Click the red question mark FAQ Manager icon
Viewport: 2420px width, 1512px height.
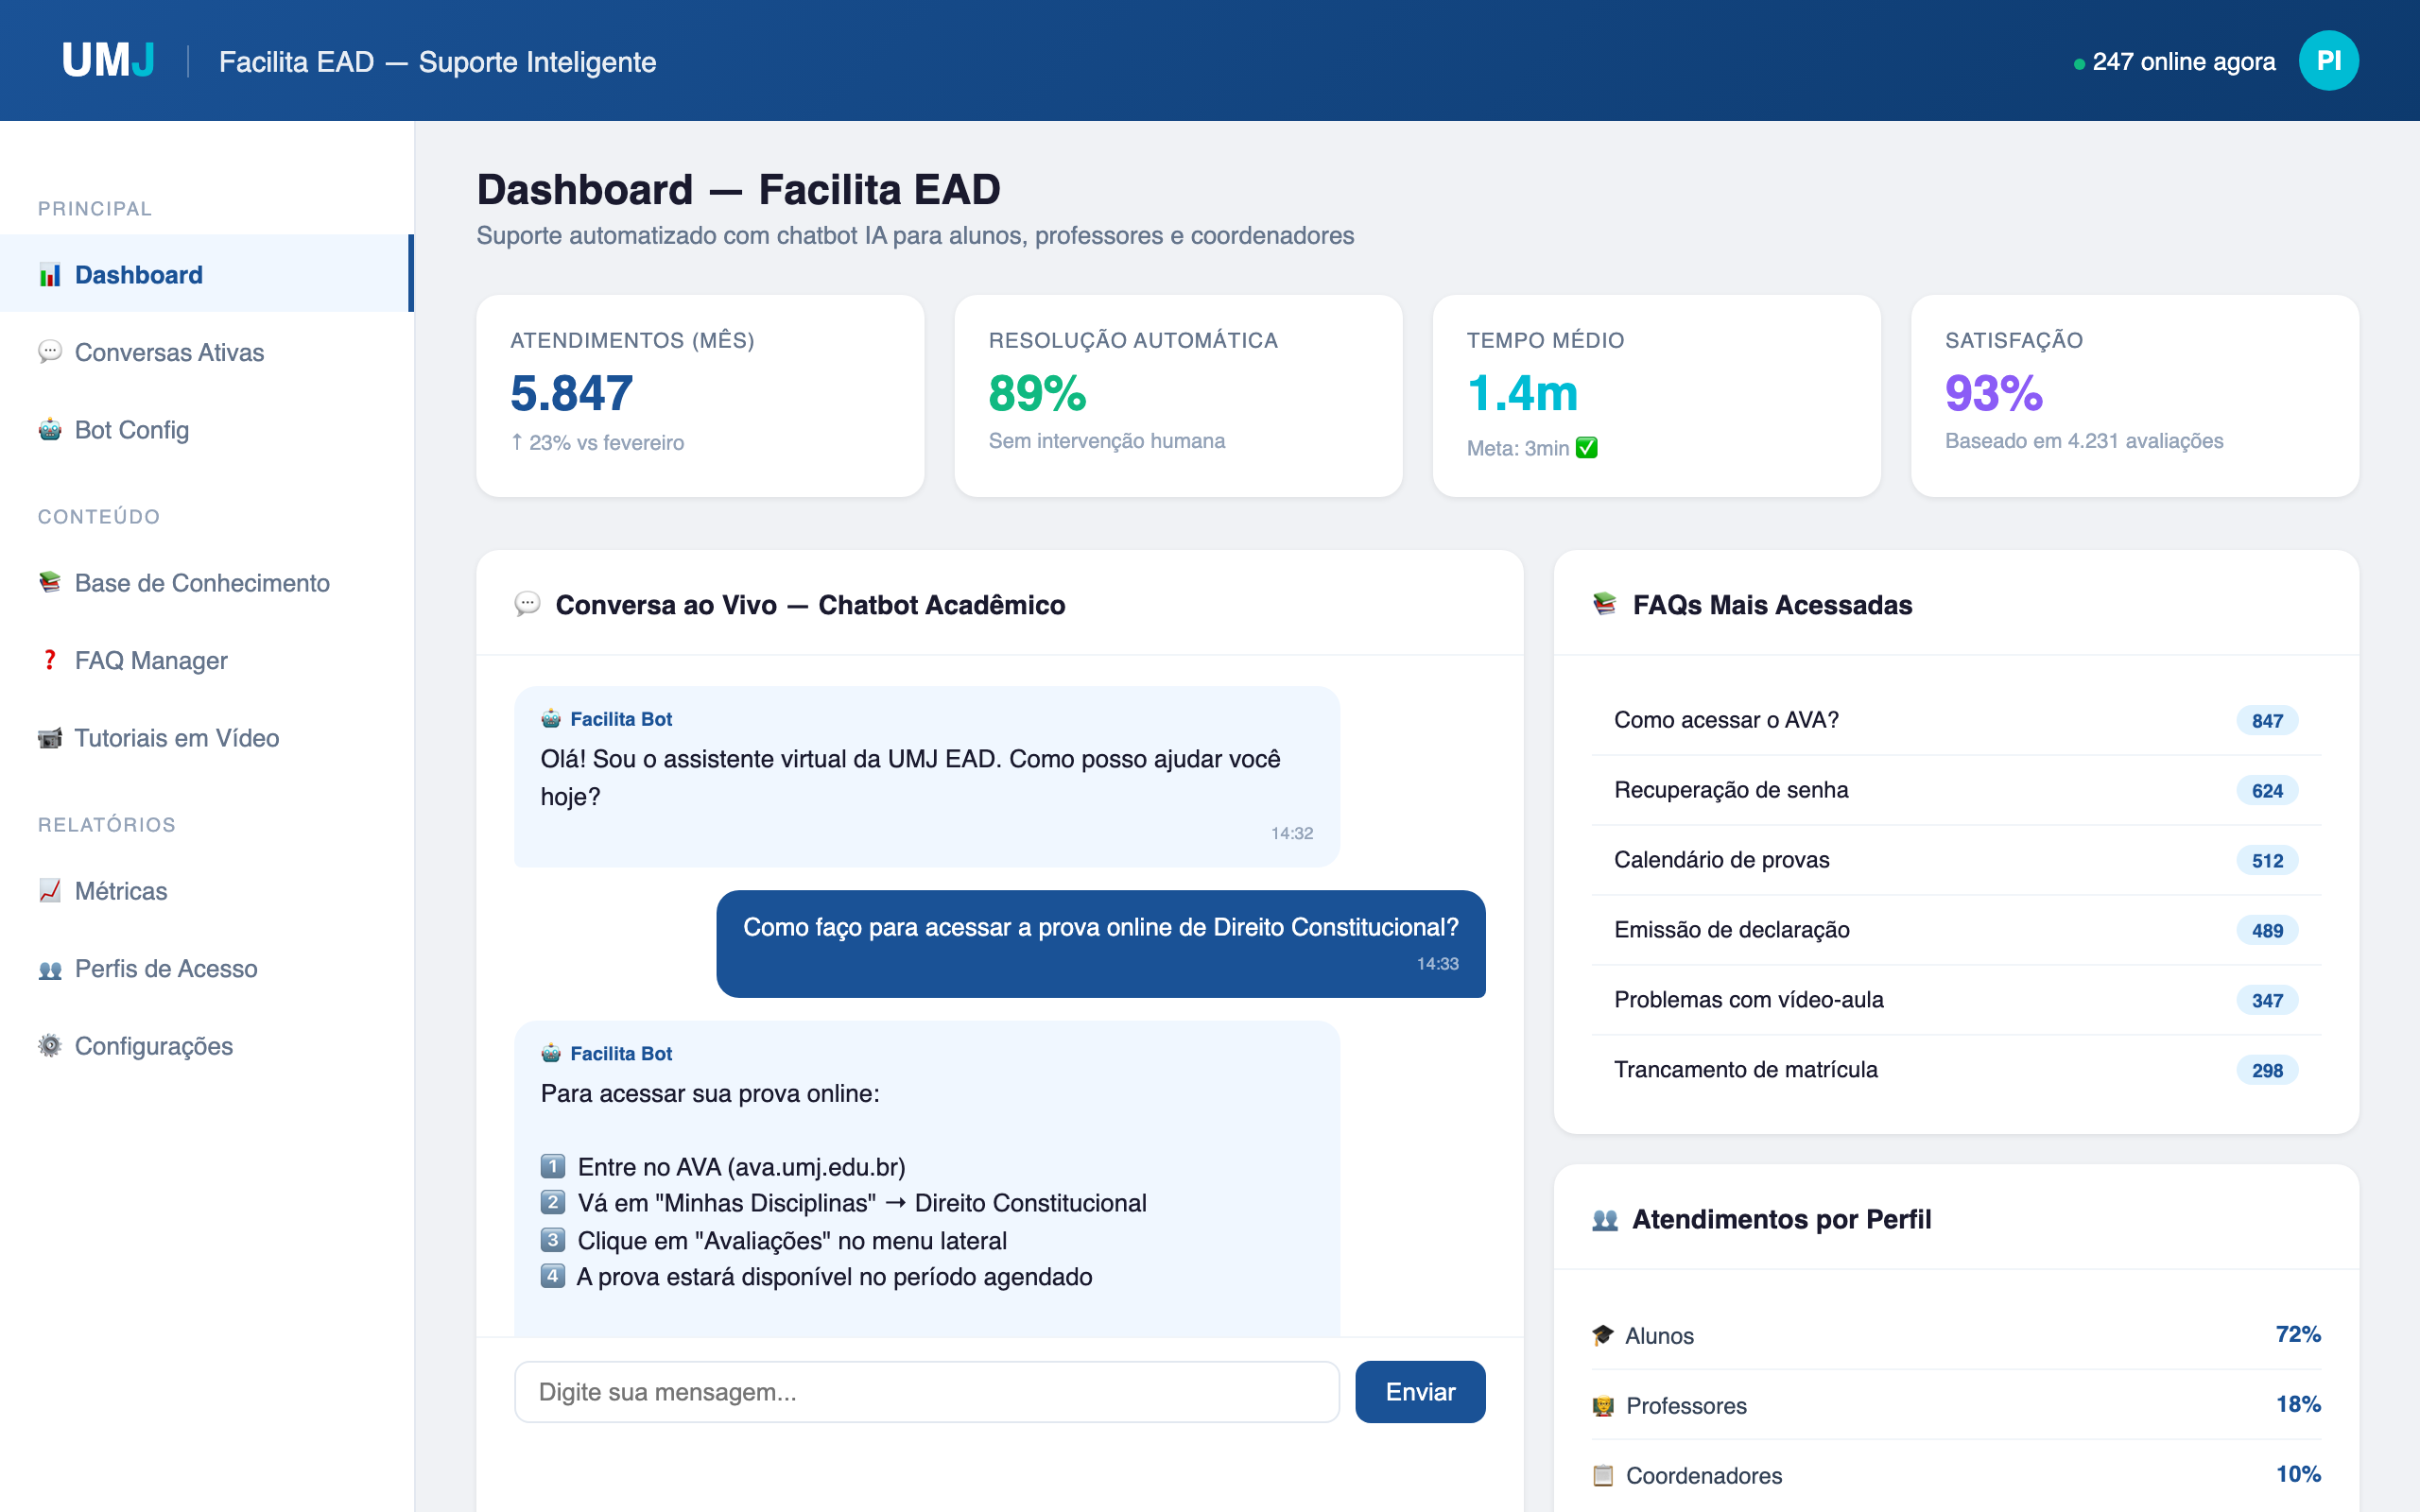(x=49, y=660)
